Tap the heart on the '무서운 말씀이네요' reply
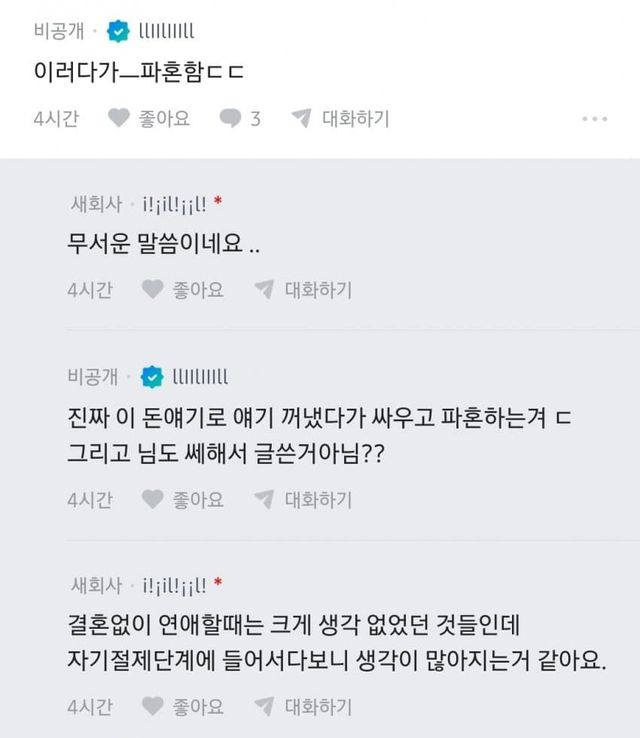640x738 pixels. tap(153, 290)
